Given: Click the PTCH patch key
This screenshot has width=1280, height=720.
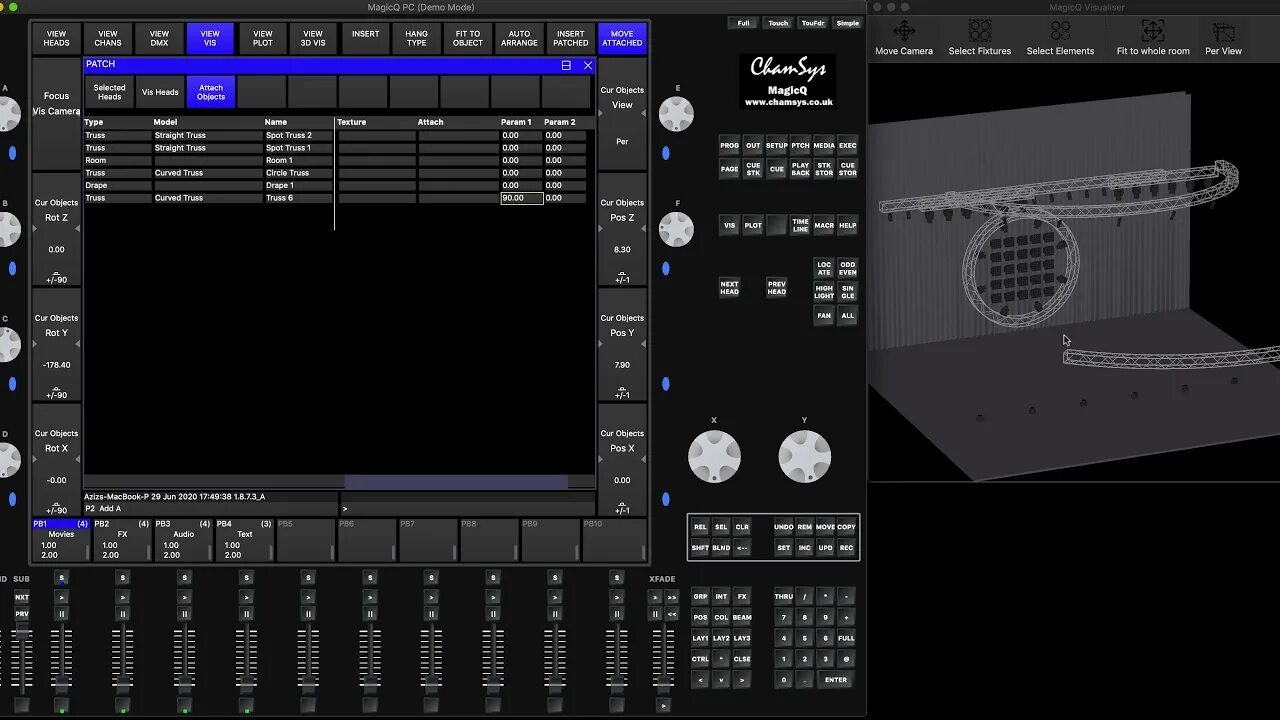Looking at the screenshot, I should click(x=800, y=146).
